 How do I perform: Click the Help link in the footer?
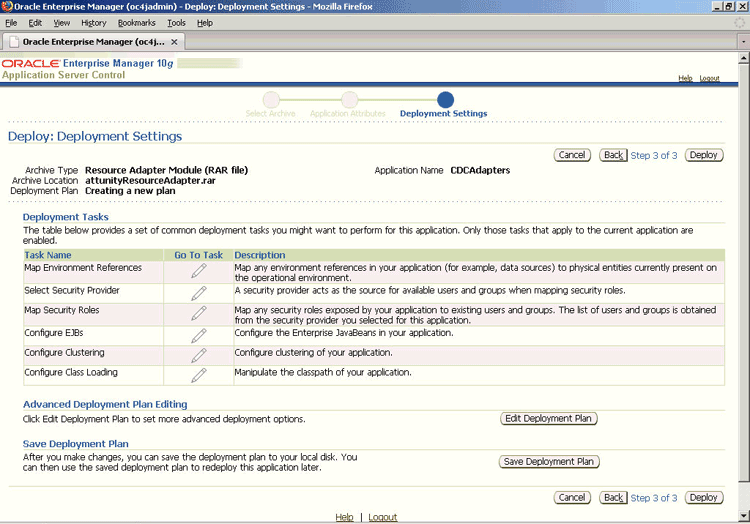click(344, 517)
